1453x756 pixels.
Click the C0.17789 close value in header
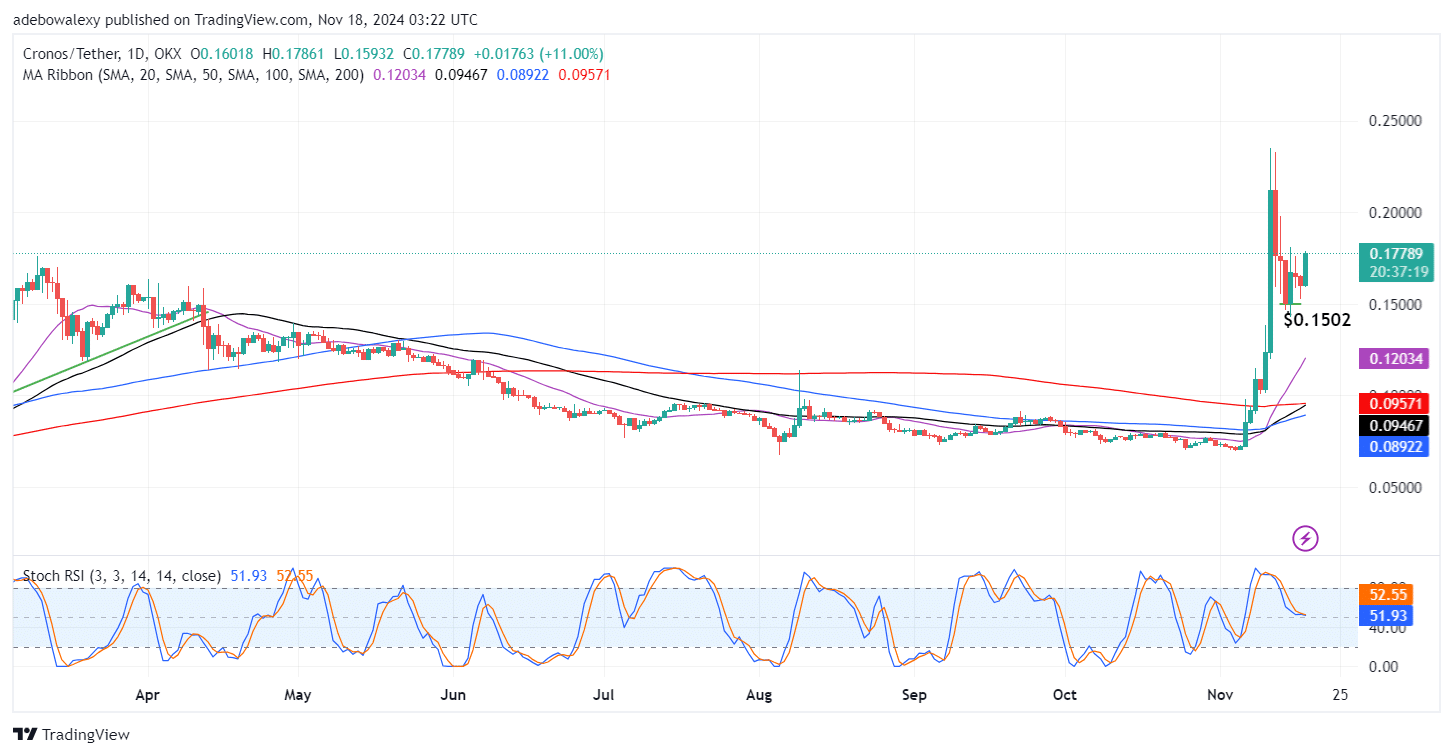[x=435, y=54]
